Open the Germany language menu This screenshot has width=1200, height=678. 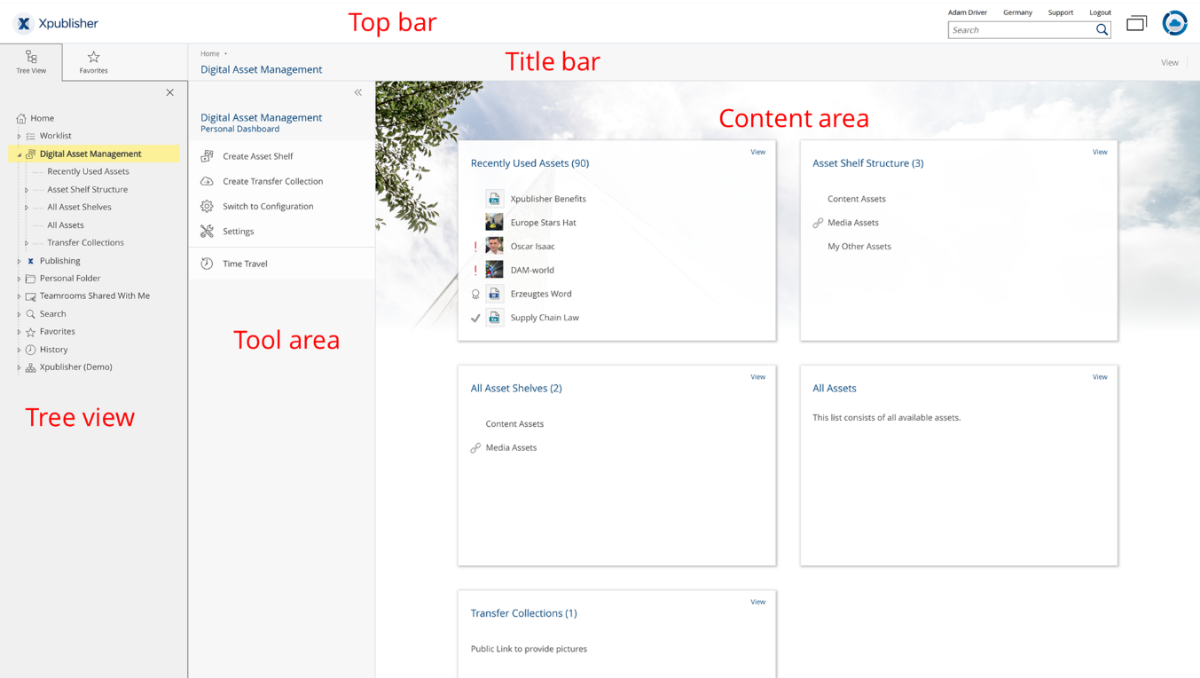pos(1017,12)
